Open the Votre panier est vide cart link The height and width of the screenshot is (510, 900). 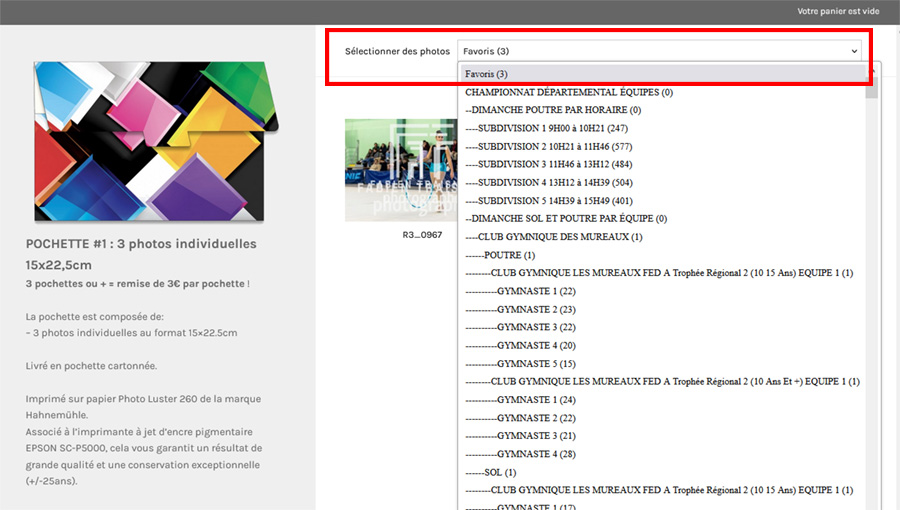[838, 11]
